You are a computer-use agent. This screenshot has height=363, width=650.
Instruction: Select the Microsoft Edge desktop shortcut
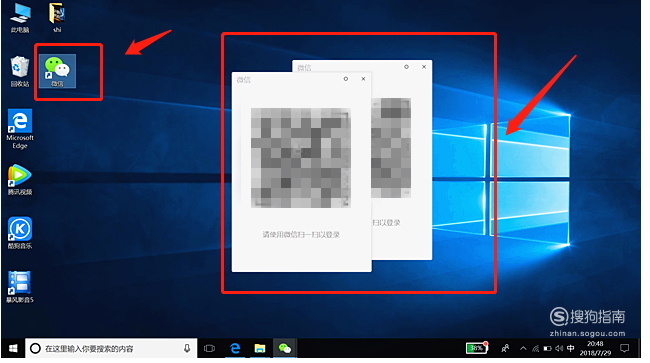[20, 129]
